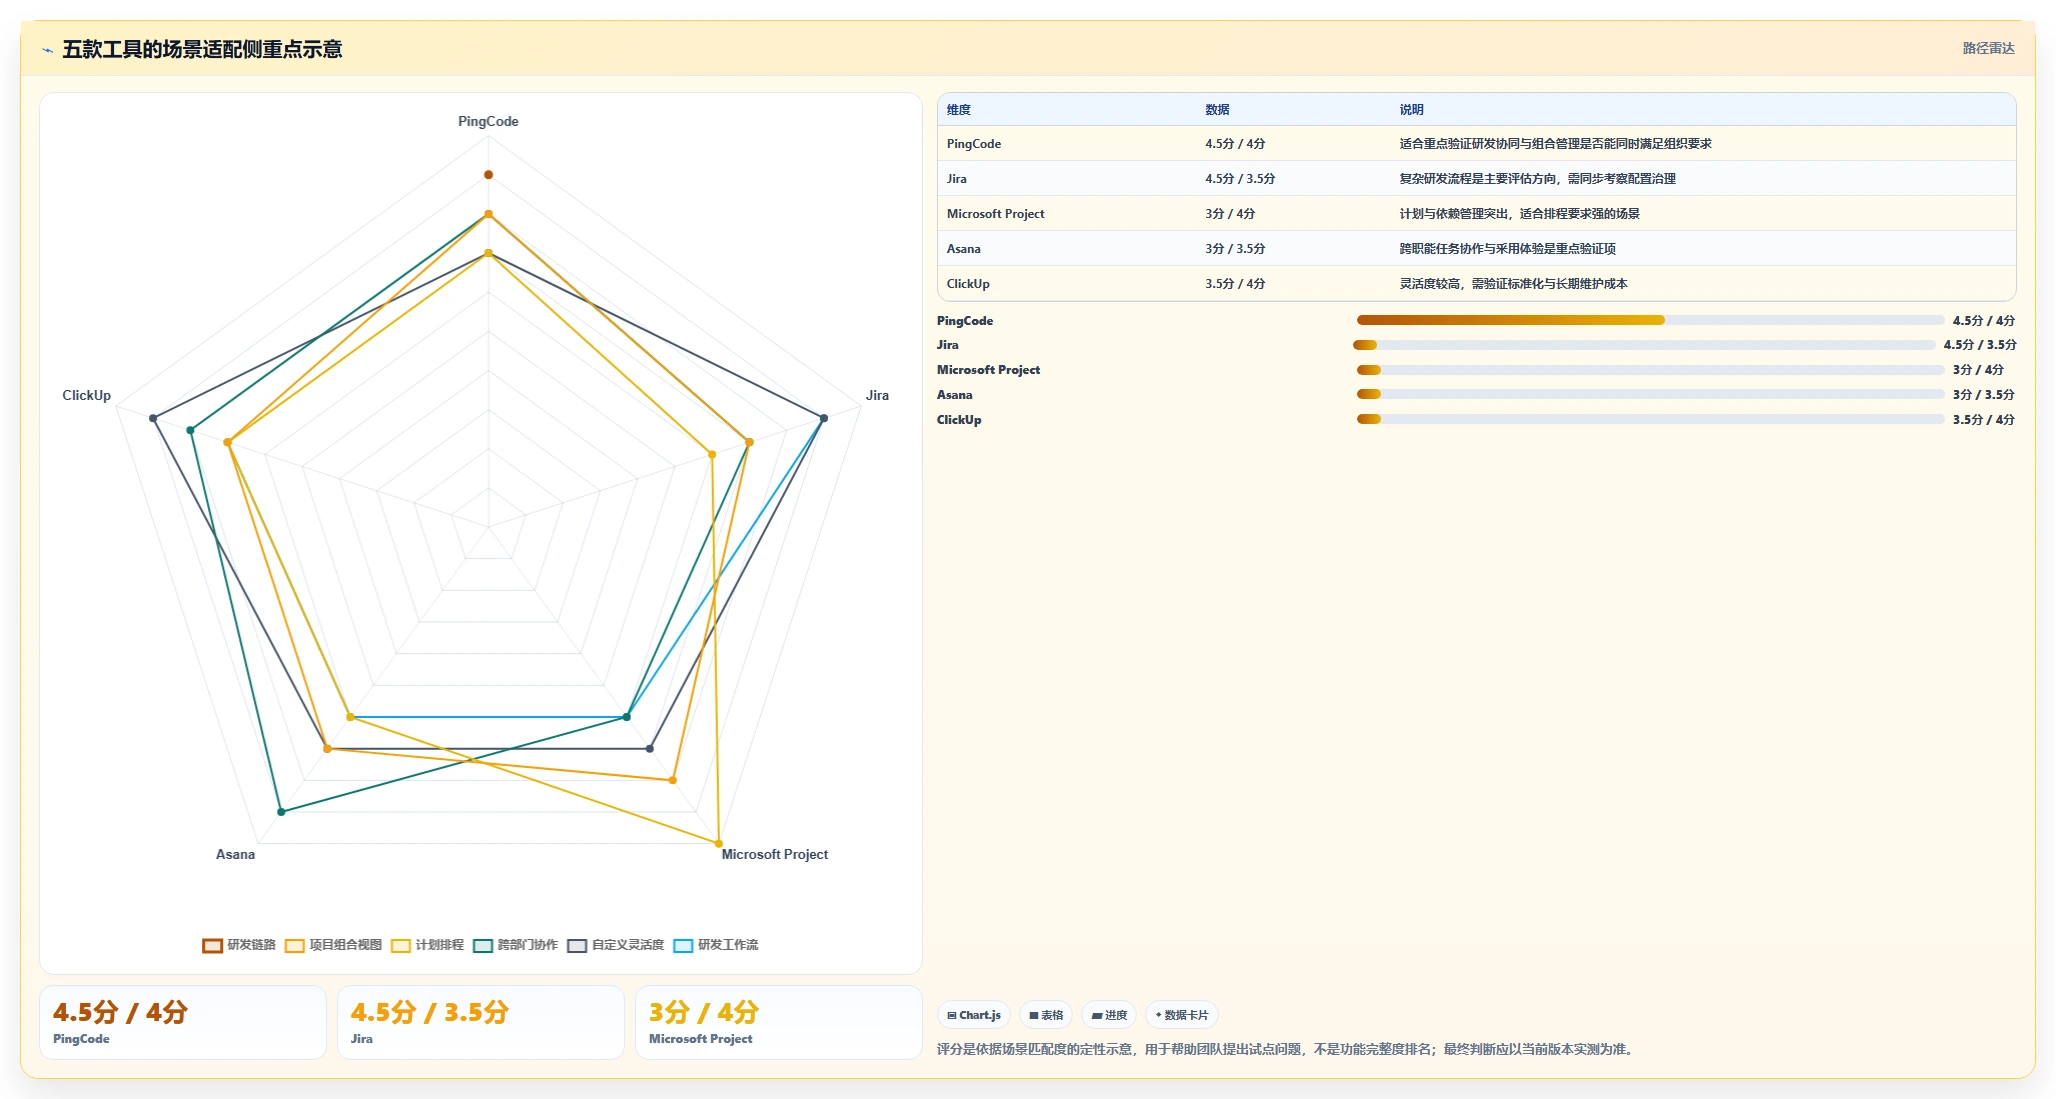Click the 五款工具的场景适配侧重点示意 title
Screen dimensions: 2056x1099
(x=202, y=50)
